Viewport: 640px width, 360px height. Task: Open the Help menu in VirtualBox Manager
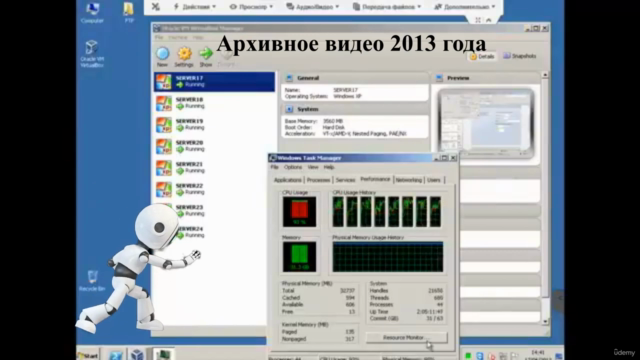pyautogui.click(x=198, y=37)
